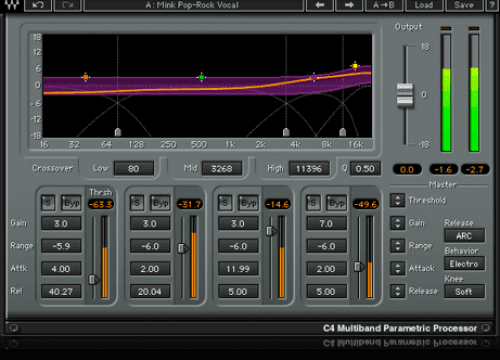
Task: Click the Output gain fader handle
Action: tap(405, 96)
